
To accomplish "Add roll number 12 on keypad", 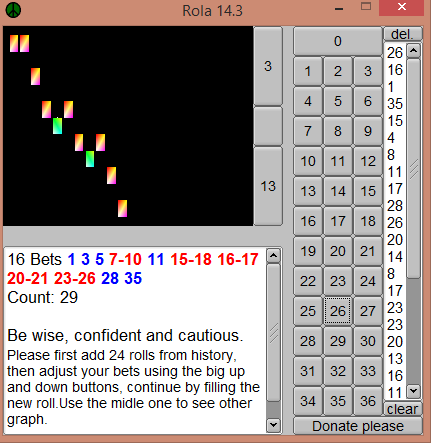I will coord(368,161).
